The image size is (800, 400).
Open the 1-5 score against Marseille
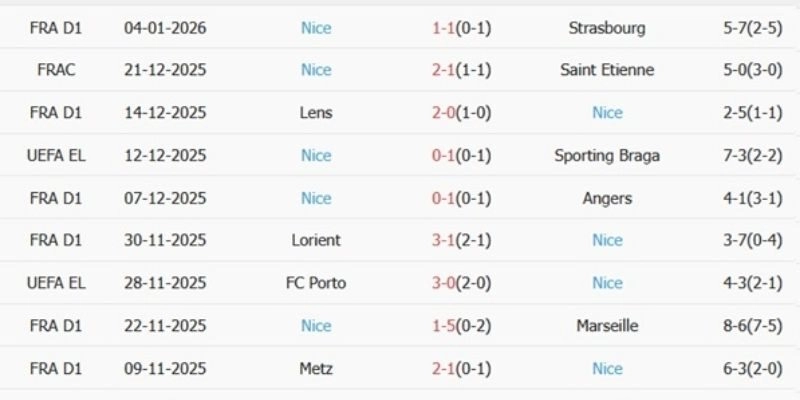tap(443, 326)
